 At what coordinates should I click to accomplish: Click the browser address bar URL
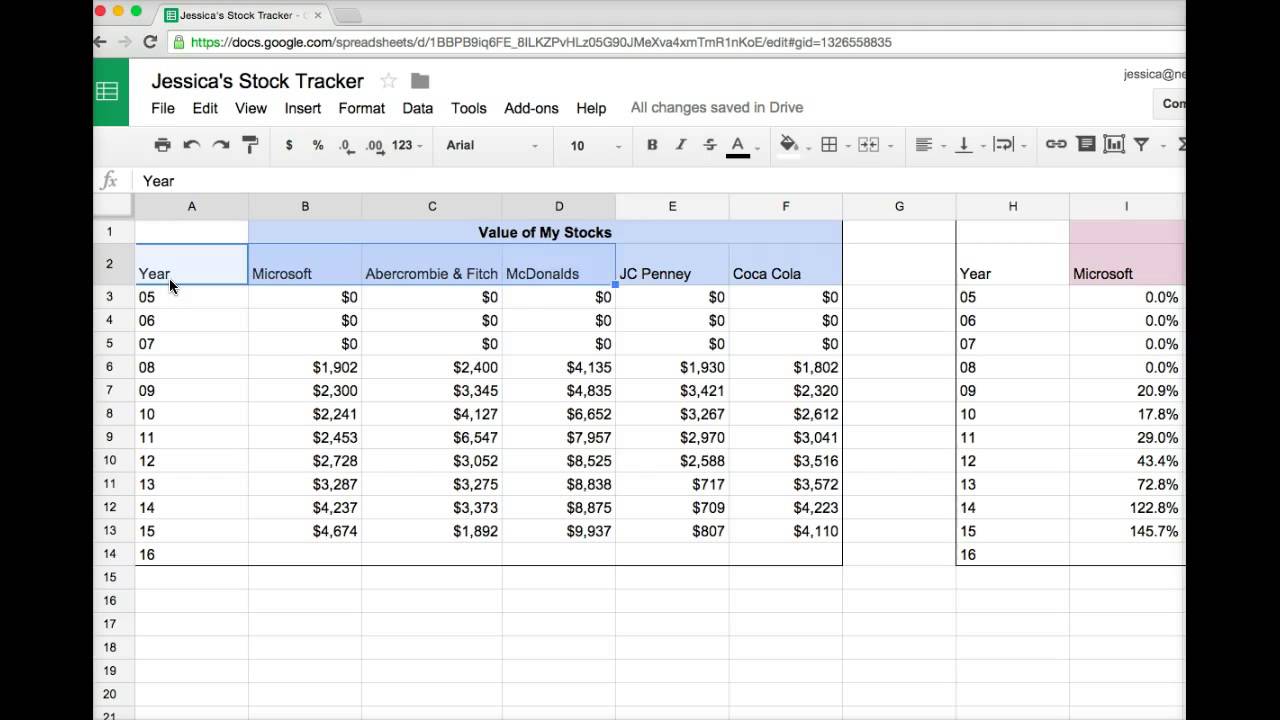541,42
